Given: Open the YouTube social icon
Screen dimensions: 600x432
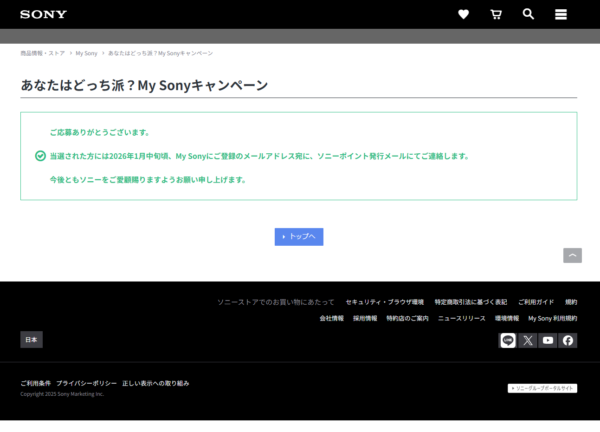Looking at the screenshot, I should 548,340.
